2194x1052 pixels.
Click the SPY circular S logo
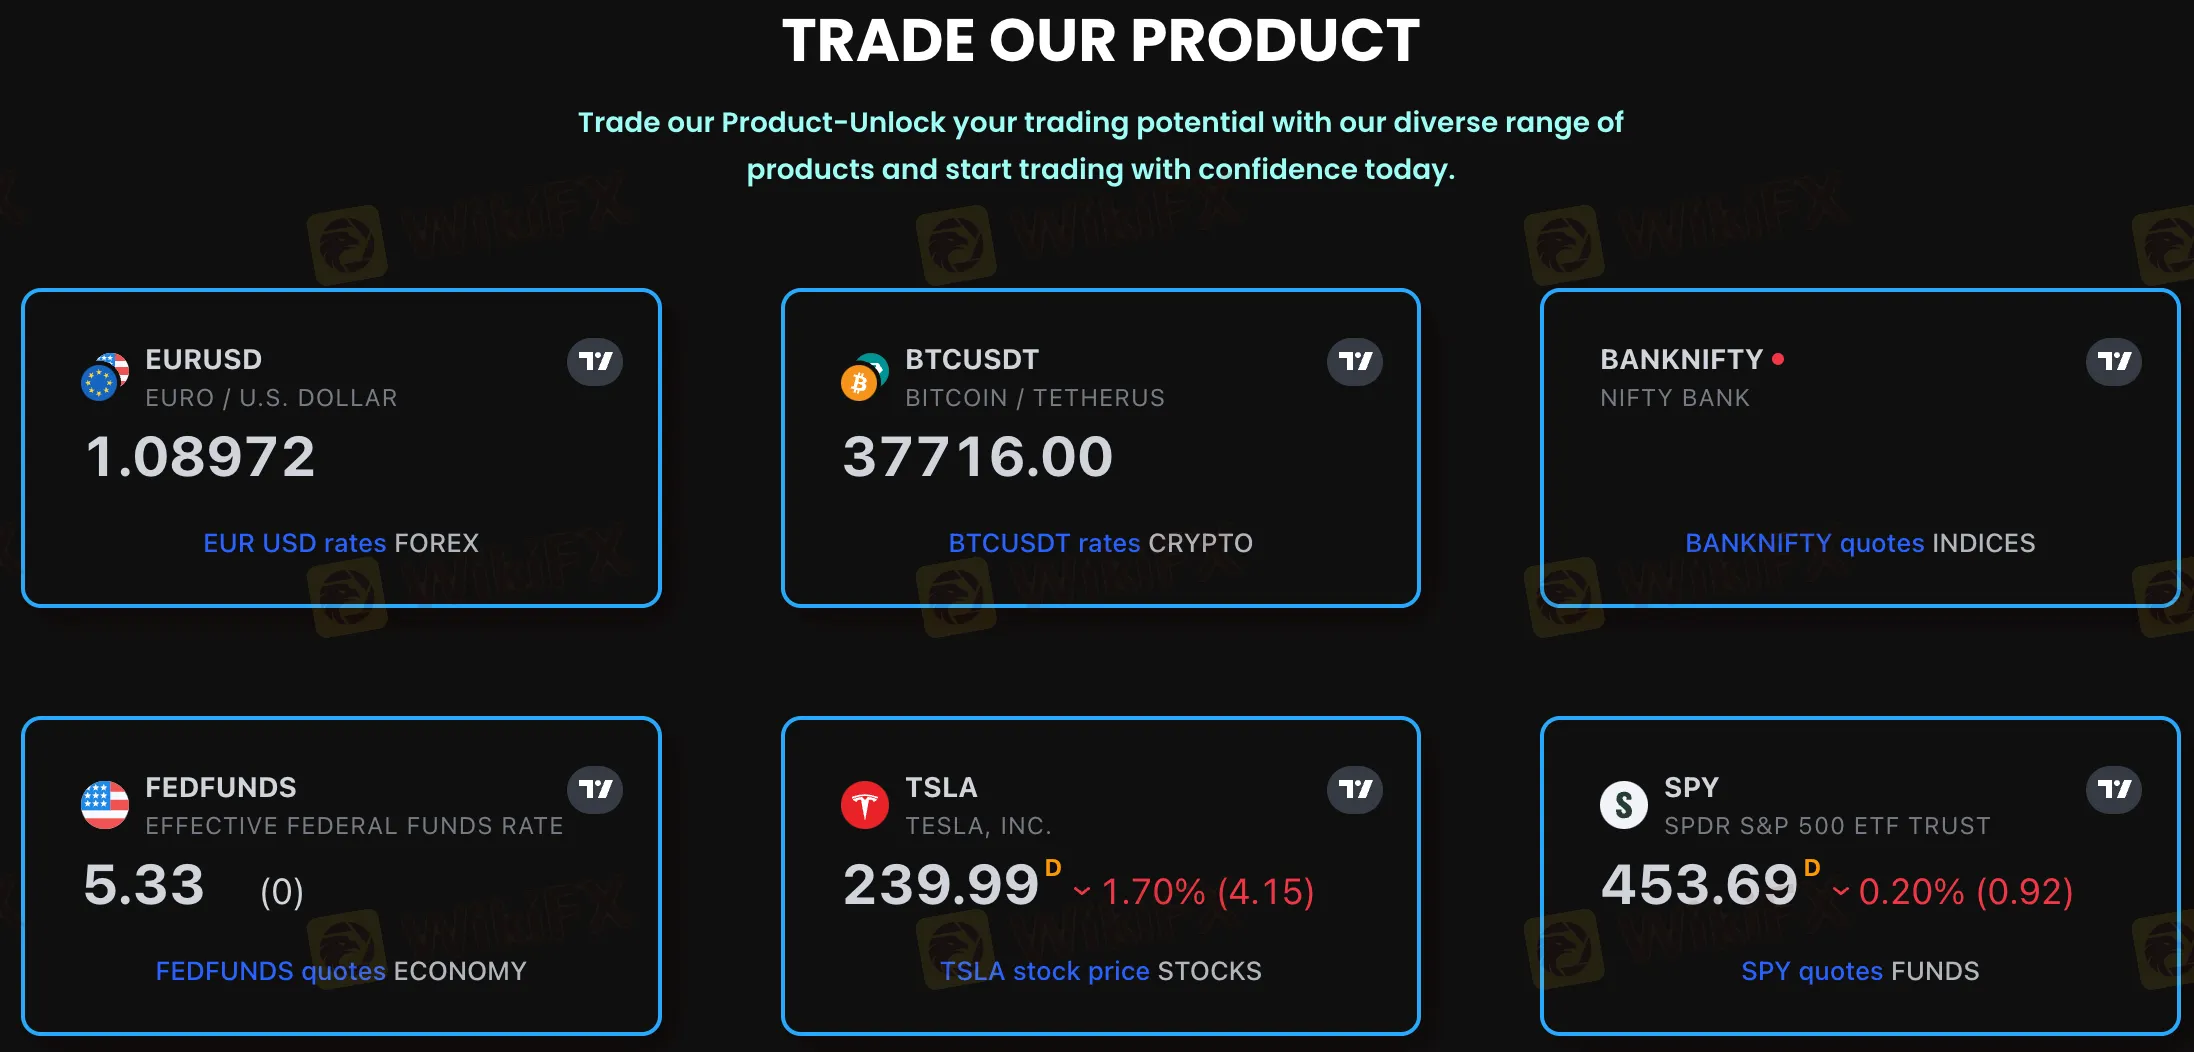[1624, 806]
